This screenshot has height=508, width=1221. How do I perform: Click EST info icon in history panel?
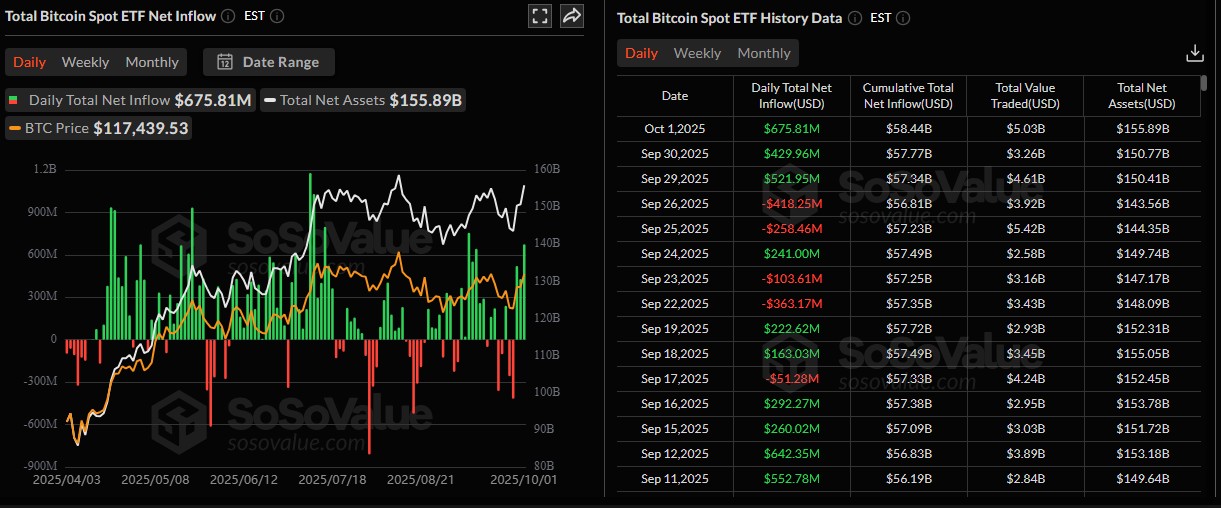coord(903,18)
